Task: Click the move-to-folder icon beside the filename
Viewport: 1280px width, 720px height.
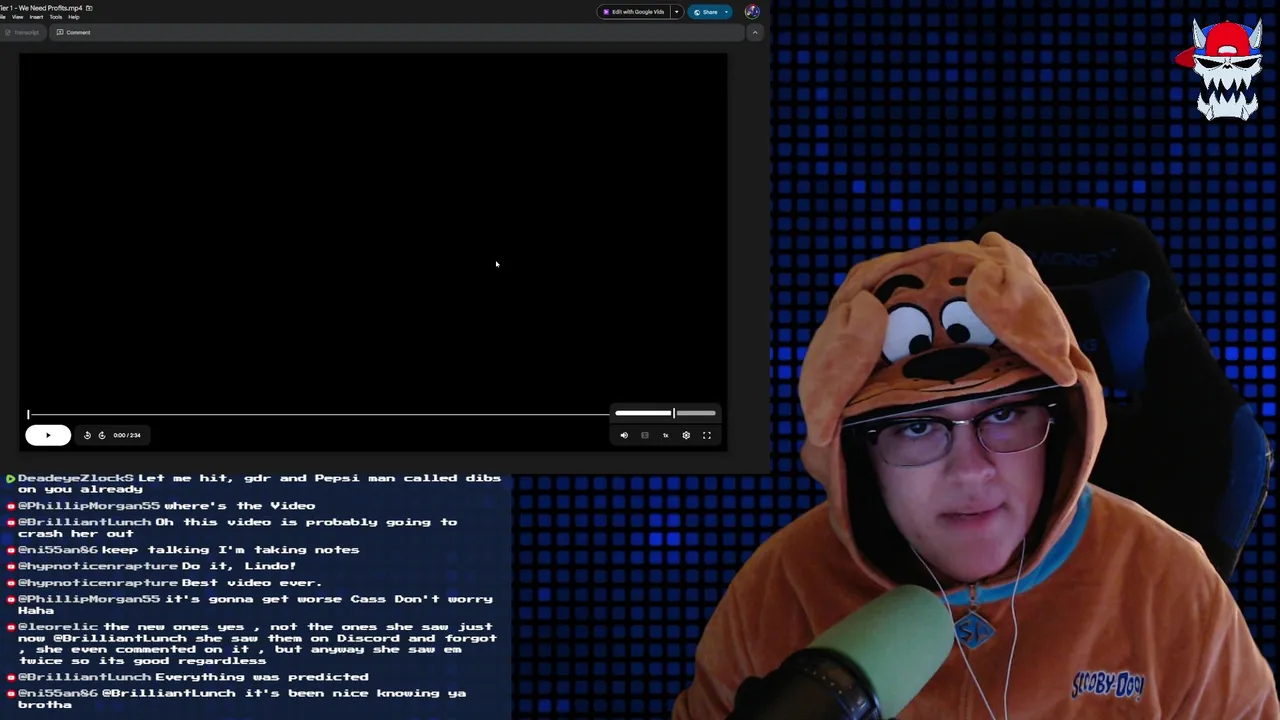Action: [x=89, y=8]
